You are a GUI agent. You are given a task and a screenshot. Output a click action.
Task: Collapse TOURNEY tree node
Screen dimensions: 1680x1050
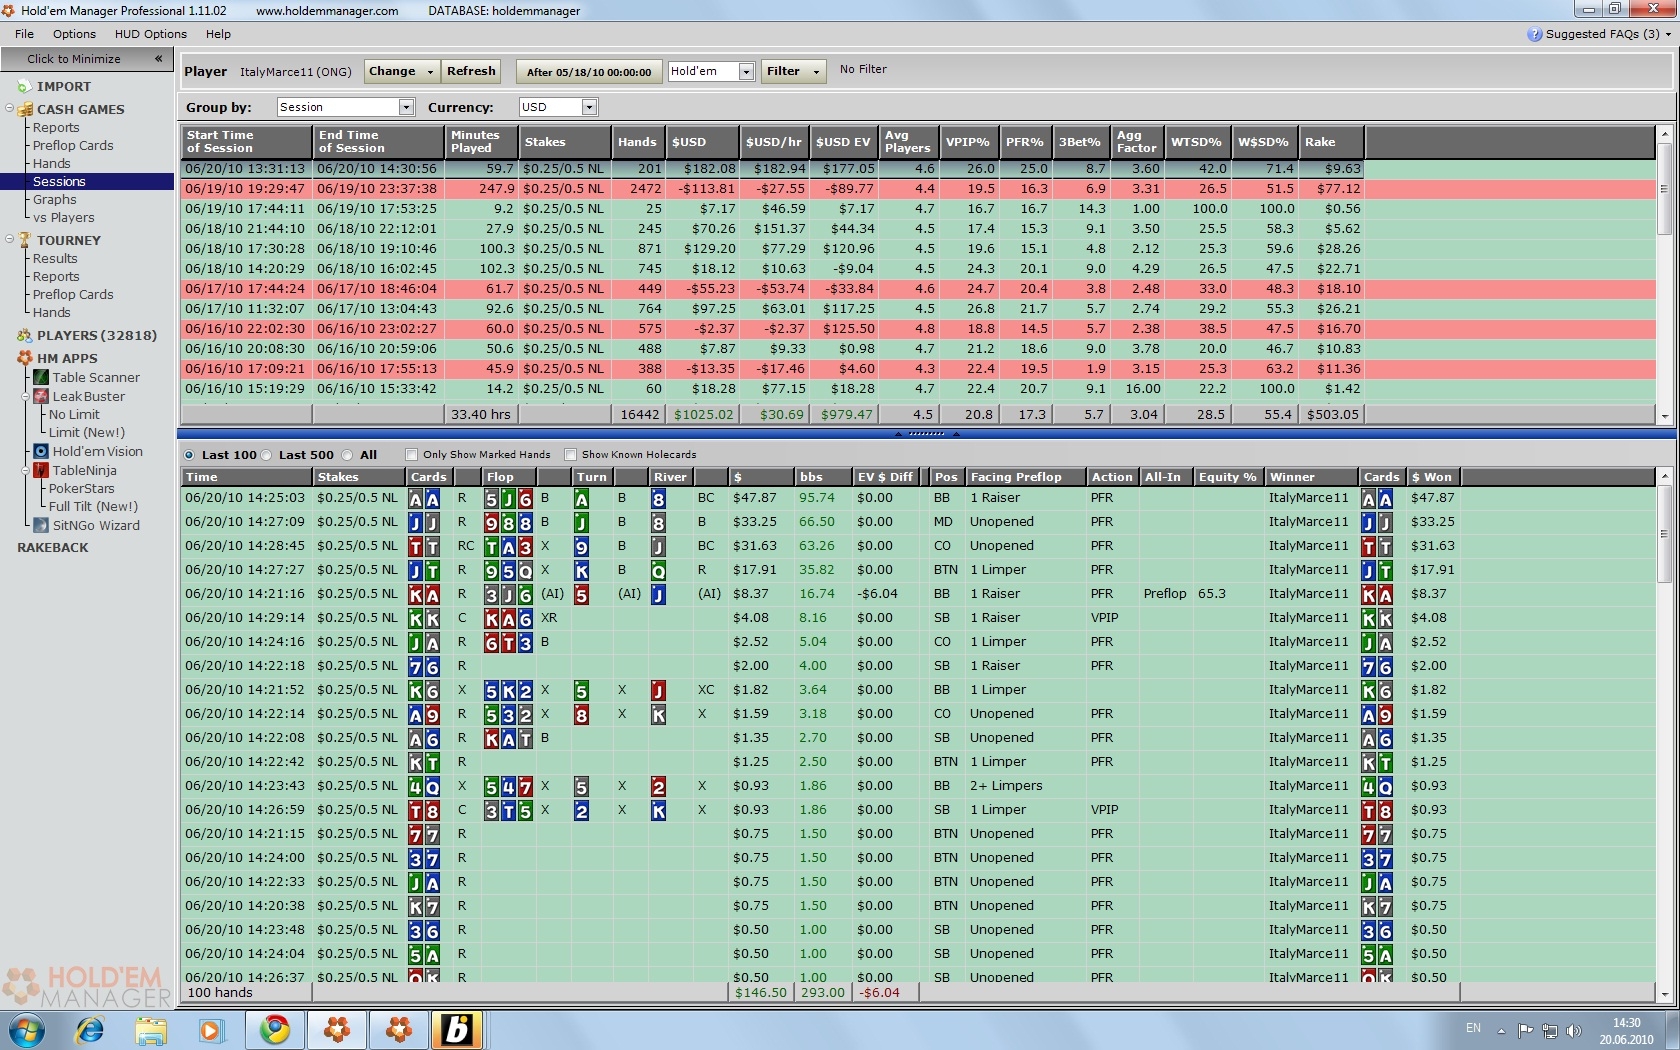tap(9, 239)
